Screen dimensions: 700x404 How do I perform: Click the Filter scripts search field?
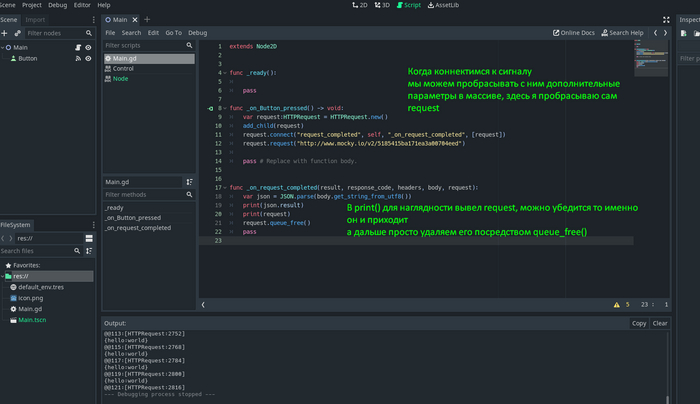point(142,46)
